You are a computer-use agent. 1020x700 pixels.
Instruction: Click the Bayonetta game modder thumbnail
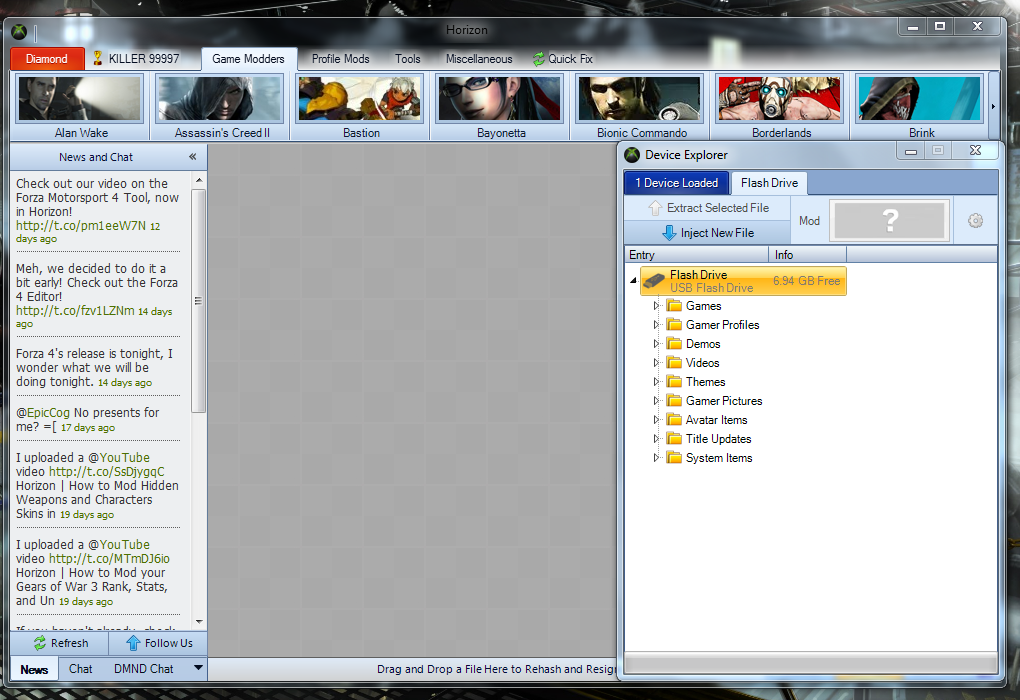tap(500, 99)
